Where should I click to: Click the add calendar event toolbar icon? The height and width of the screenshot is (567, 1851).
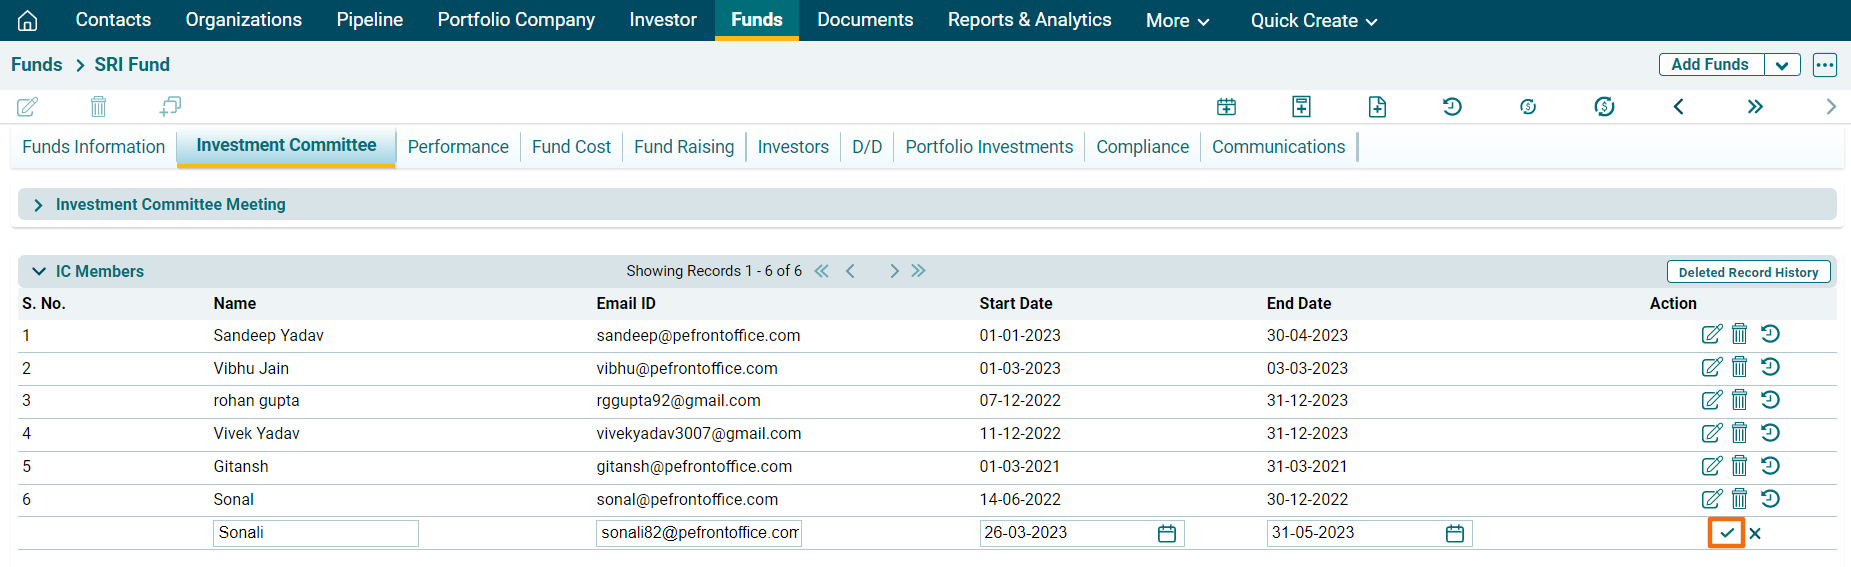[x=1226, y=107]
